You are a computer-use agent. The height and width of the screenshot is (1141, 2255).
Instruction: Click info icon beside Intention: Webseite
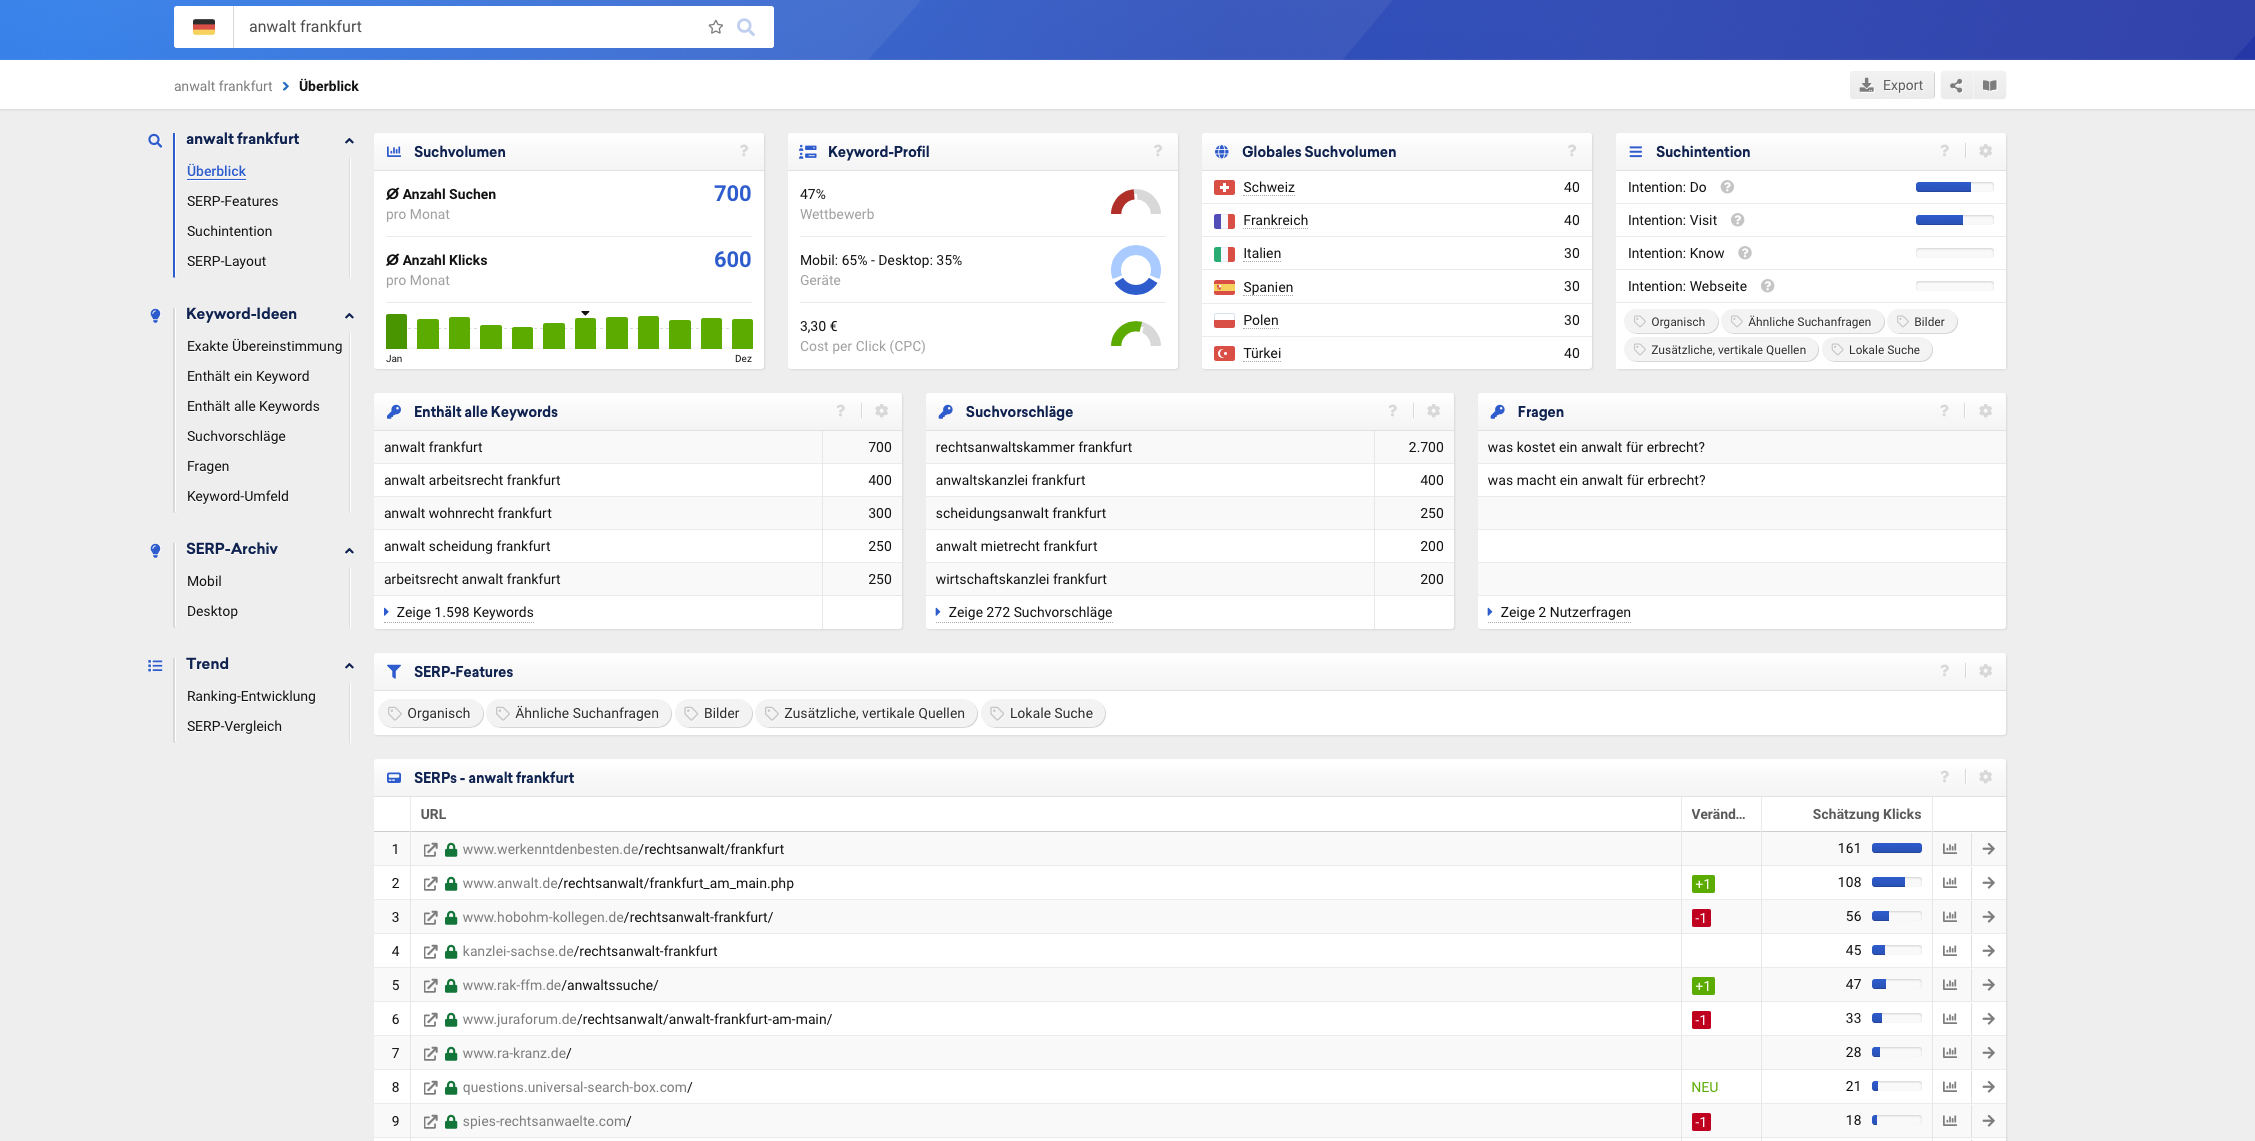(1768, 286)
